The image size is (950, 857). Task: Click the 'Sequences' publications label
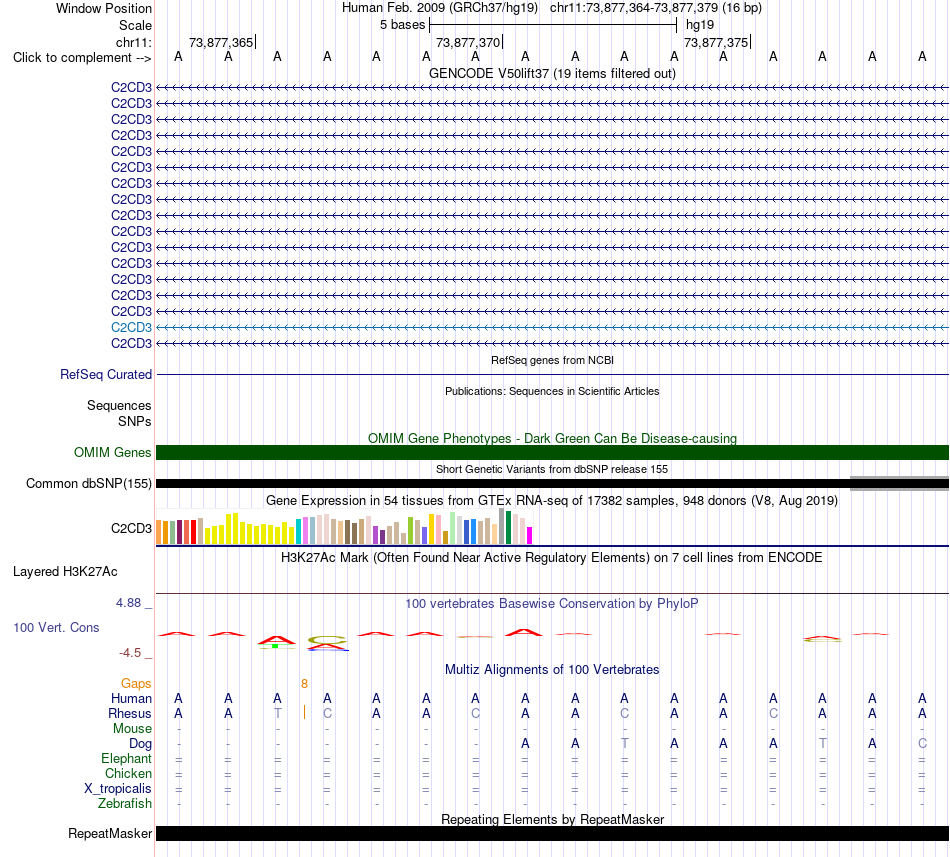119,406
